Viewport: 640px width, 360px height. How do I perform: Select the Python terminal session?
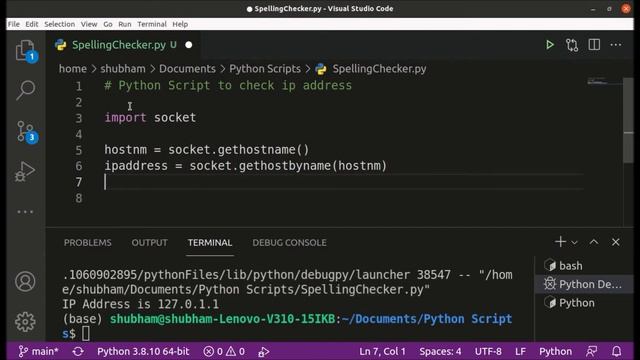click(x=584, y=303)
